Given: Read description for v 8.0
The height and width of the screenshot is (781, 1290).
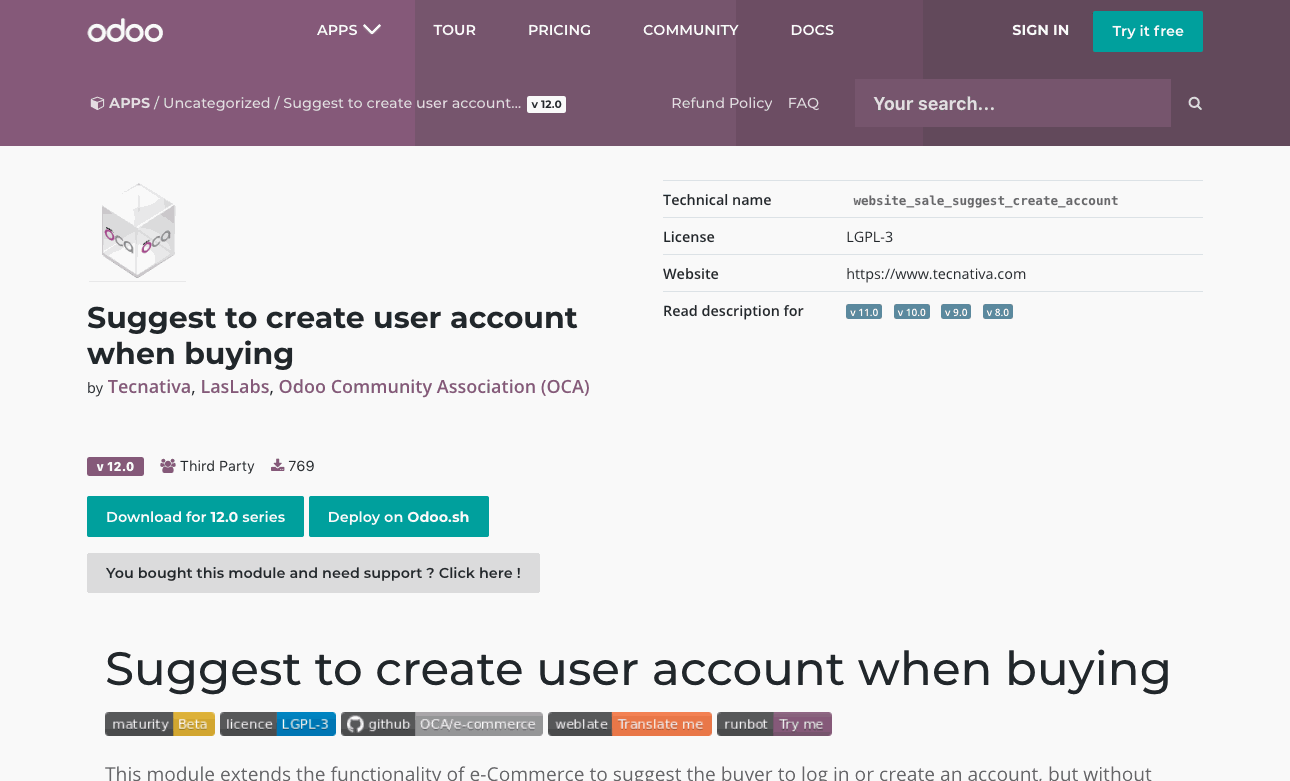Looking at the screenshot, I should coord(998,312).
